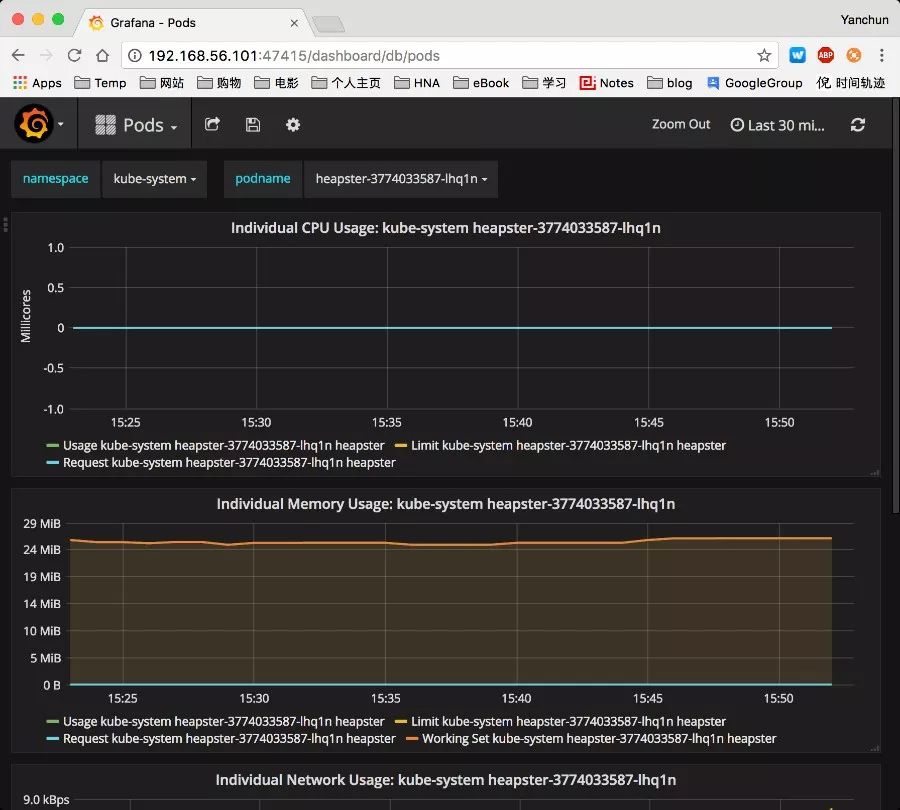Click the browser reload button
The height and width of the screenshot is (810, 900).
74,56
